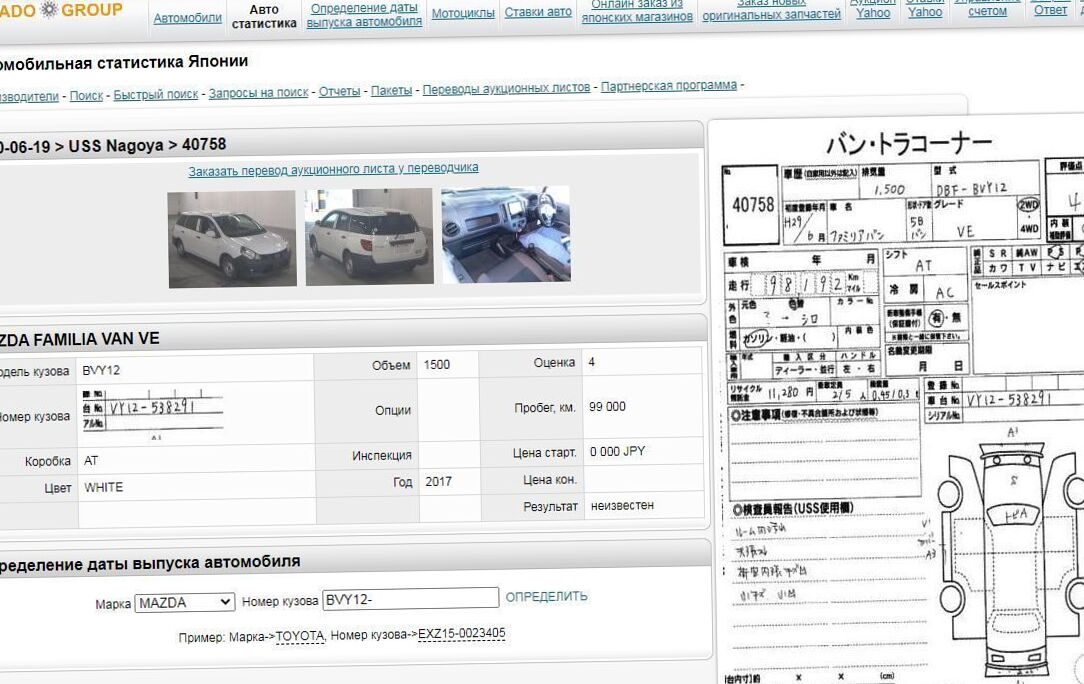Expand the Марка dropdown showing MAZDA

185,602
